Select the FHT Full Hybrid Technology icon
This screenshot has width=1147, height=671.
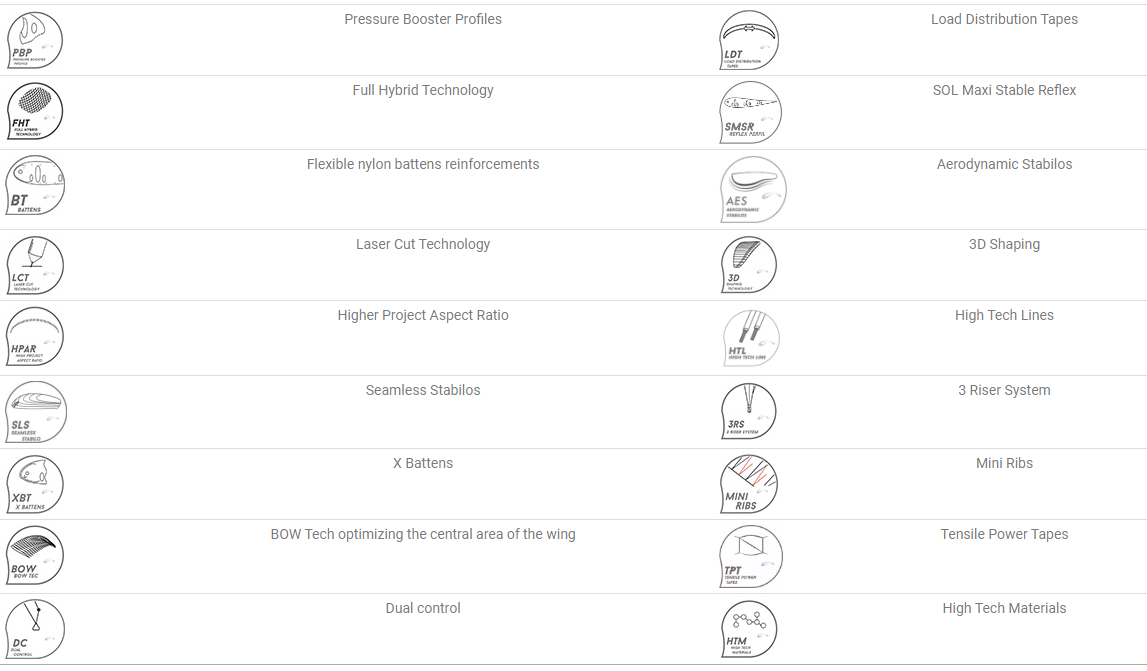point(34,111)
